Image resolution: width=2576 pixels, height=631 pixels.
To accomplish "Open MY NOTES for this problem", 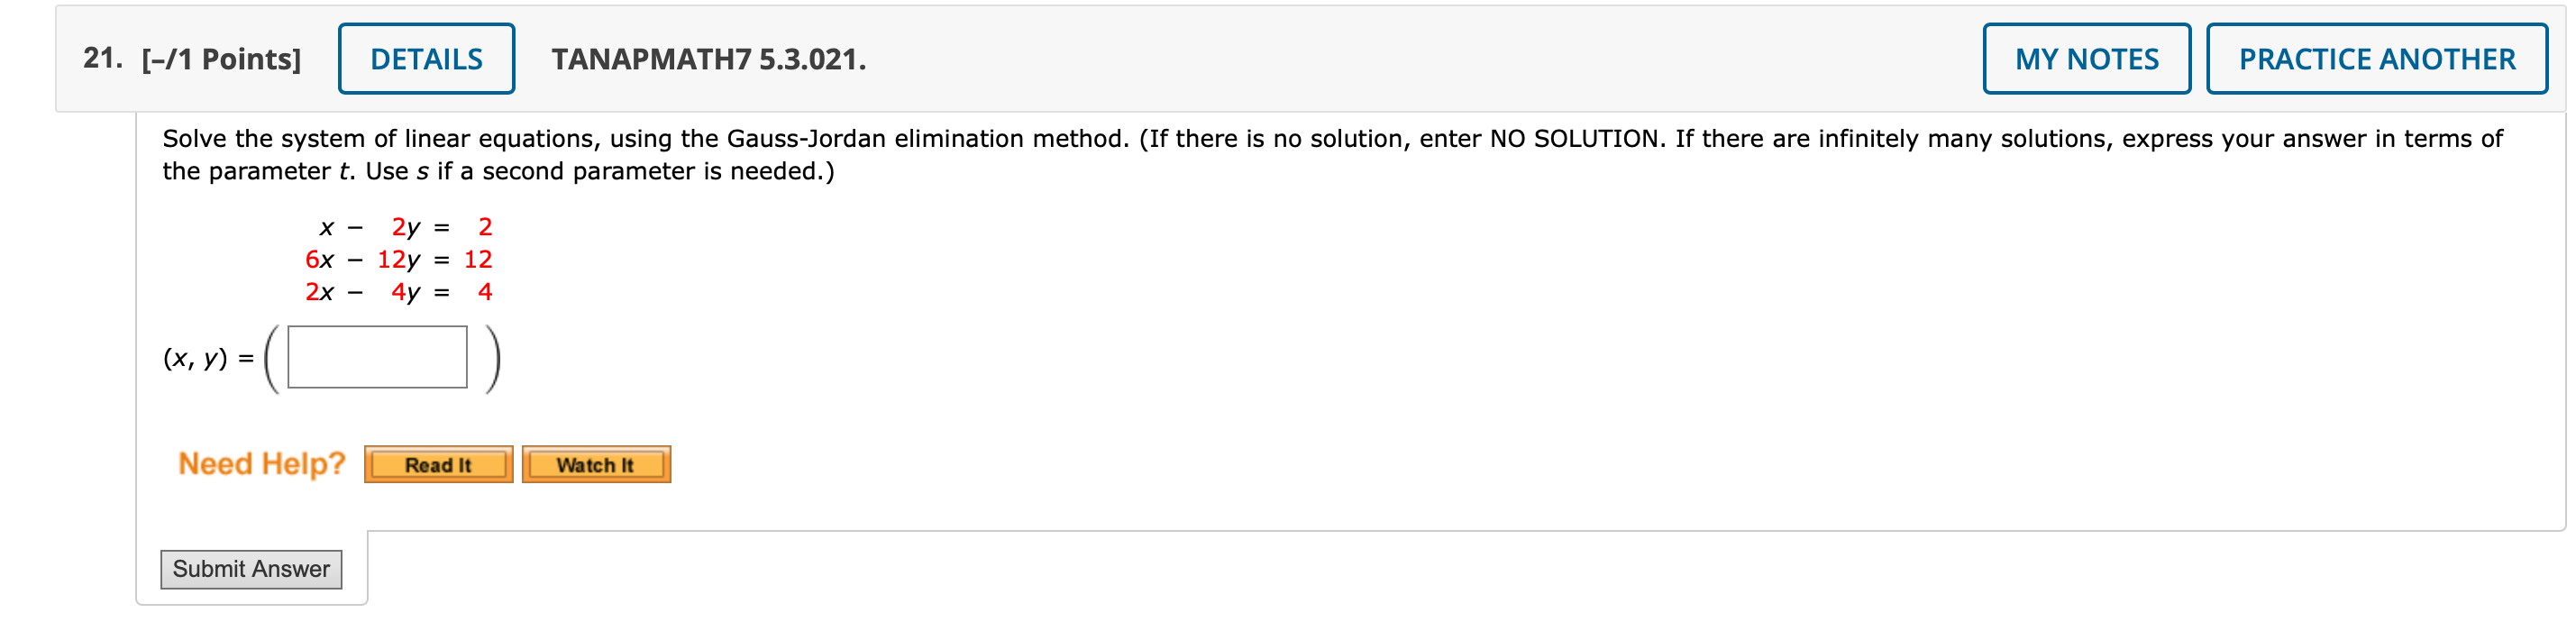I will tap(2086, 59).
